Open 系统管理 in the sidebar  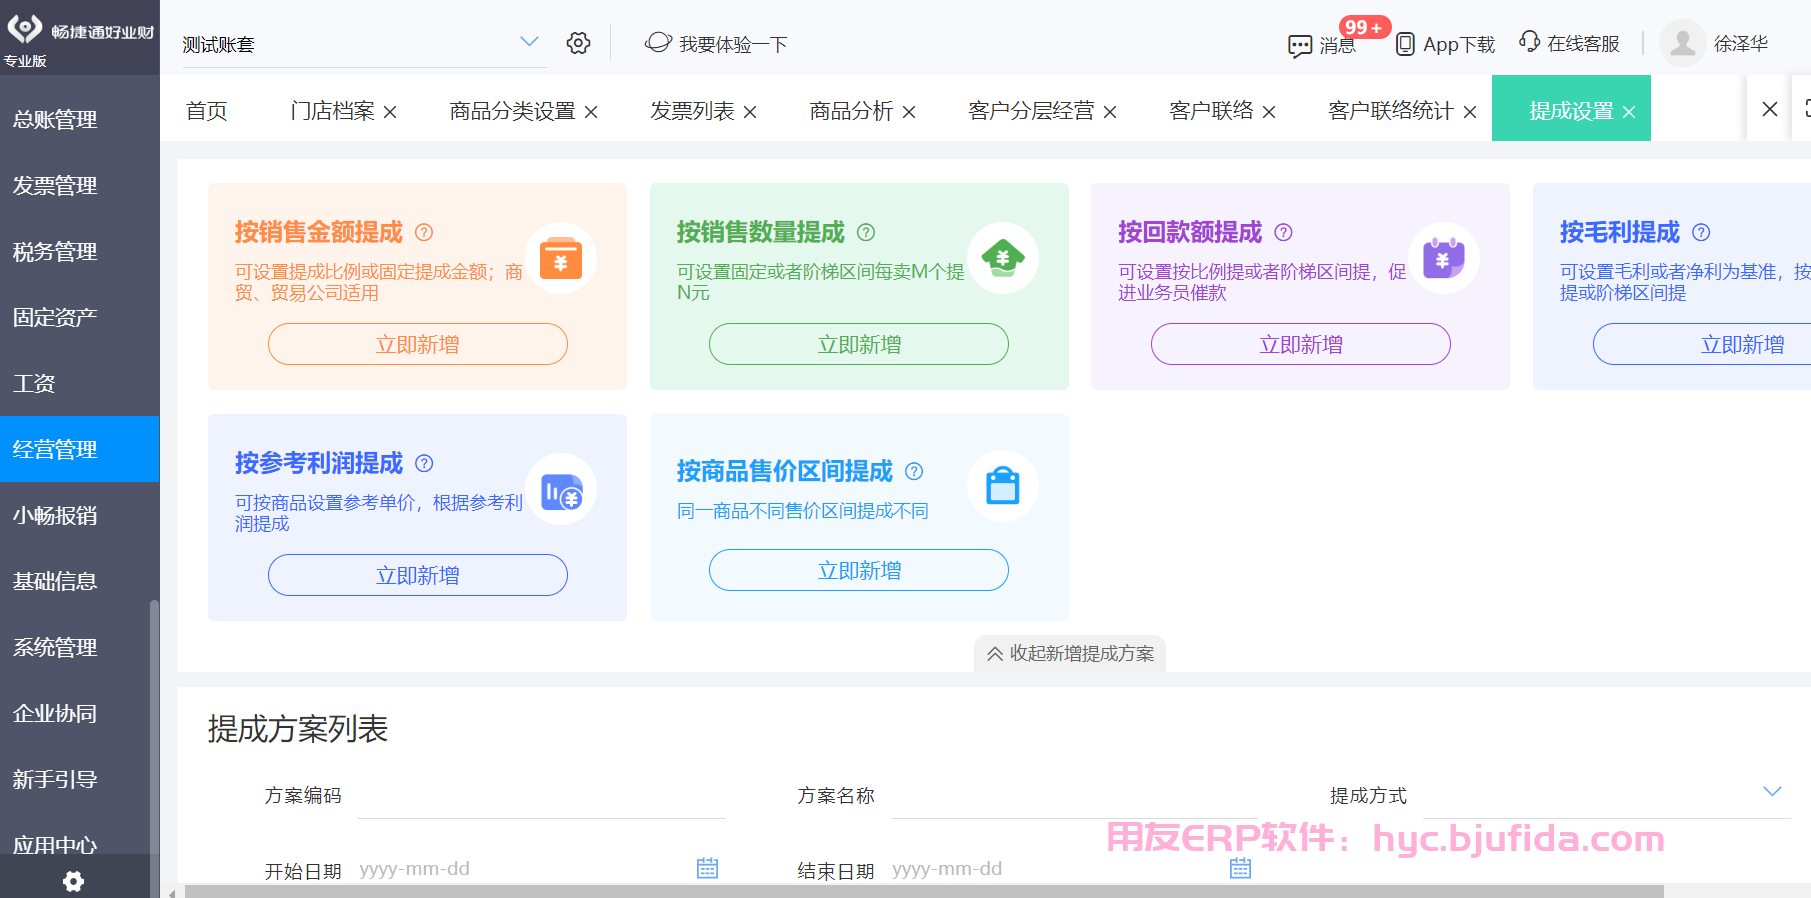click(80, 647)
